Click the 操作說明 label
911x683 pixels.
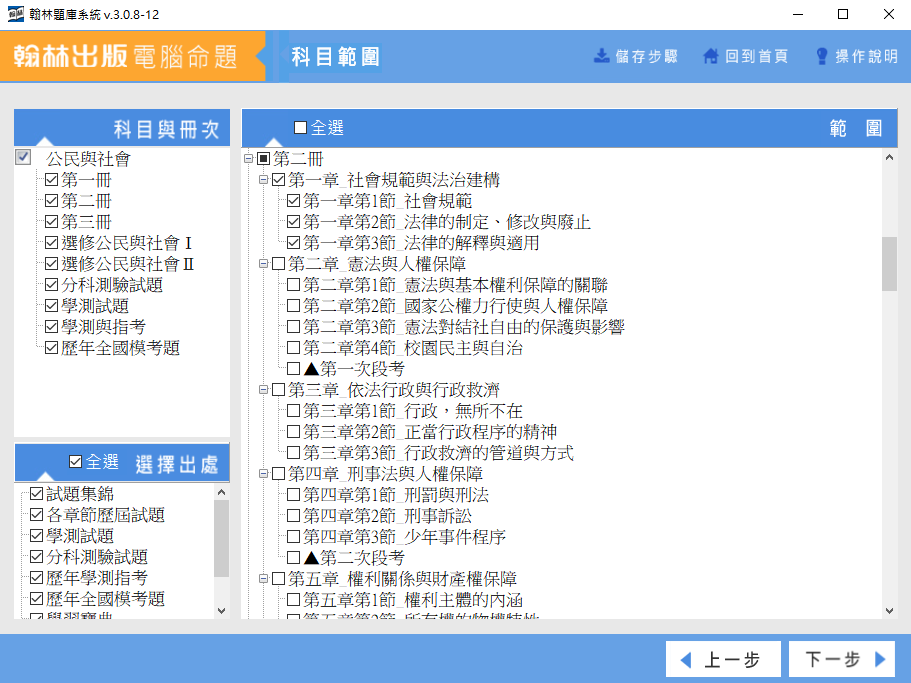[x=866, y=56]
